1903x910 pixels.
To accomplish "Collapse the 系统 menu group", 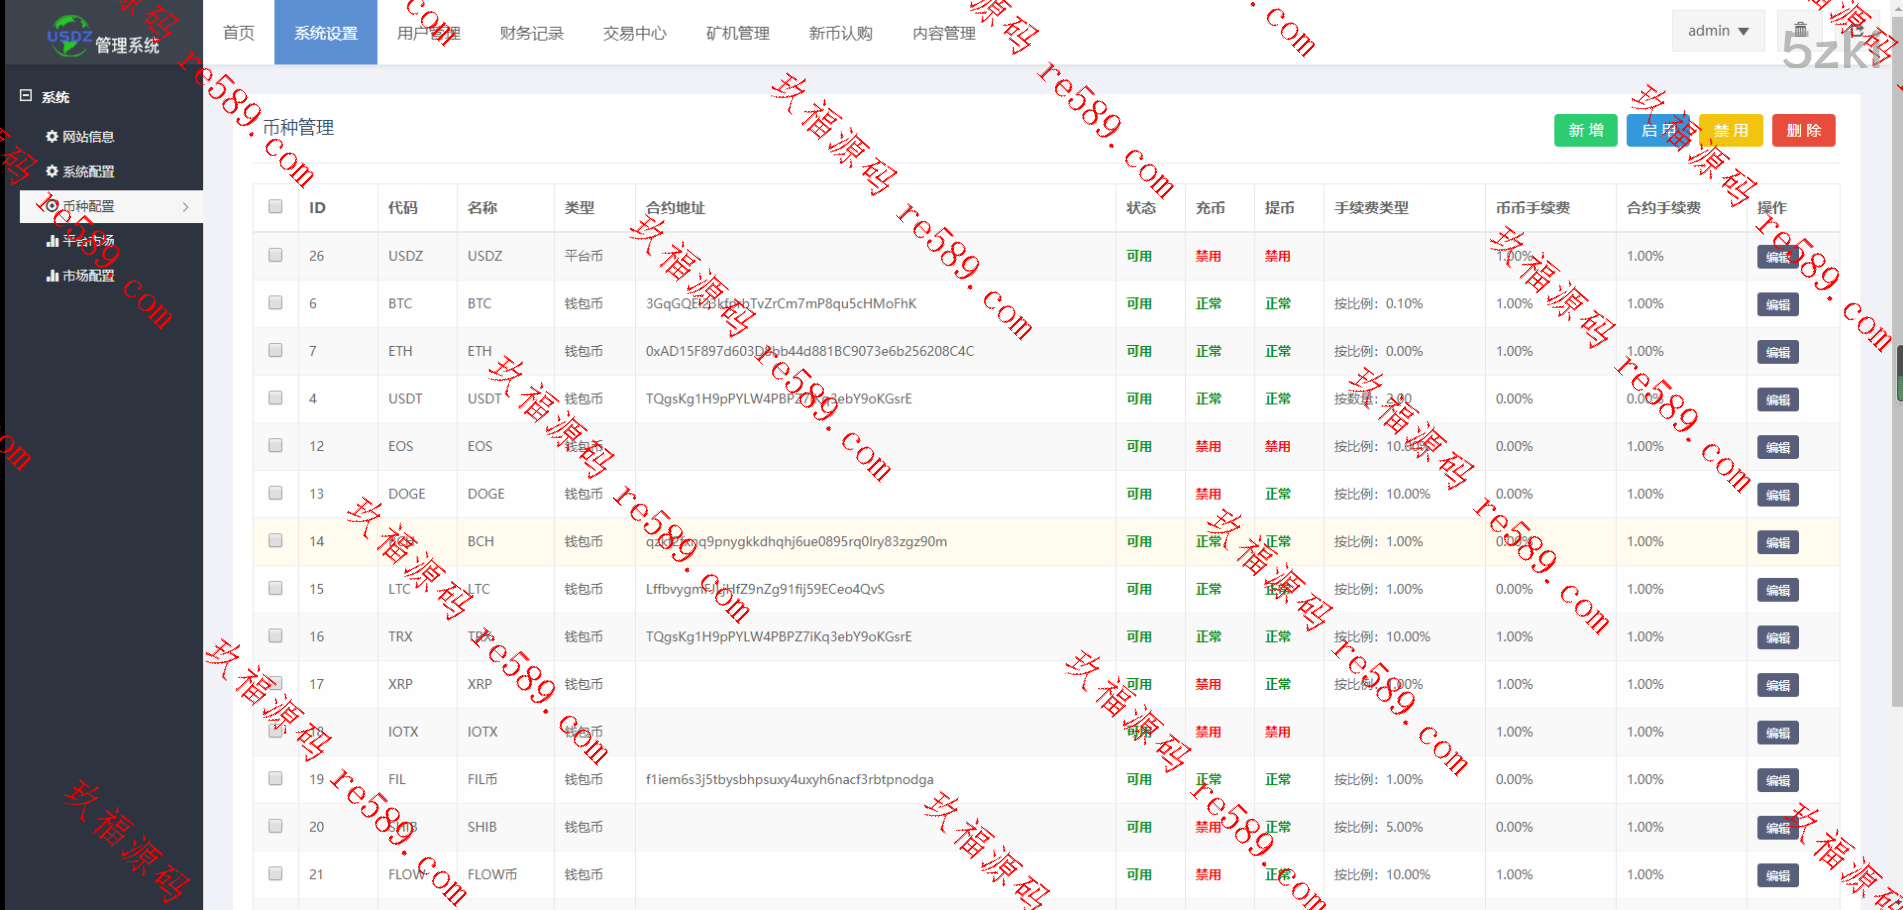I will [55, 97].
